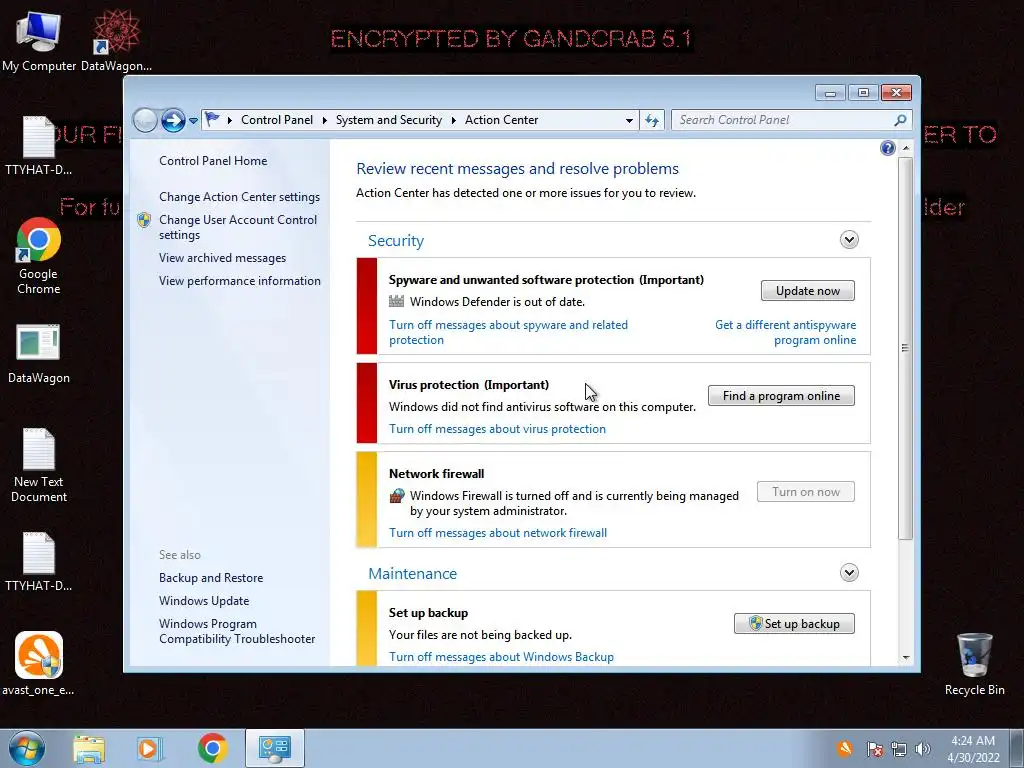This screenshot has width=1024, height=768.
Task: Expand the arrow after System and Security breadcrumb
Action: tap(453, 120)
